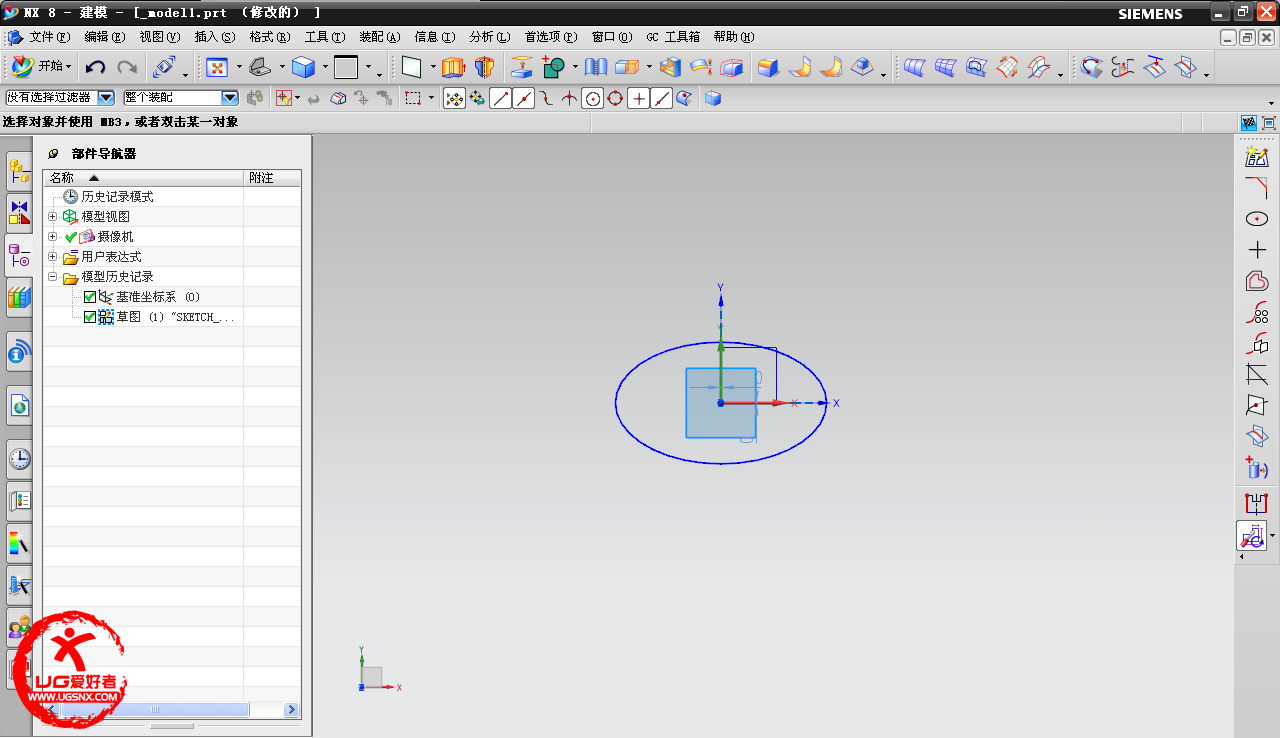
Task: Click the rectangle selection icon
Action: click(x=413, y=98)
